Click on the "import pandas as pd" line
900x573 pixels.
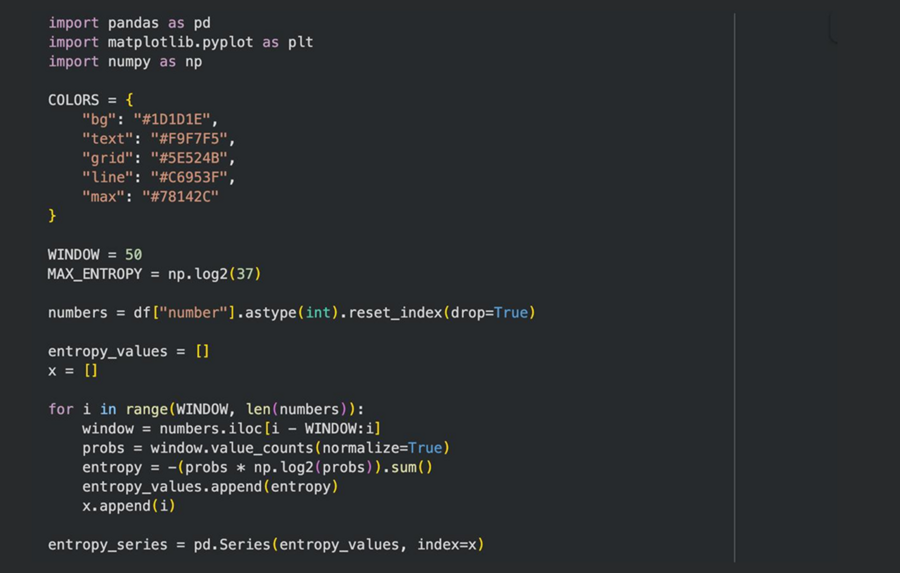(x=129, y=22)
